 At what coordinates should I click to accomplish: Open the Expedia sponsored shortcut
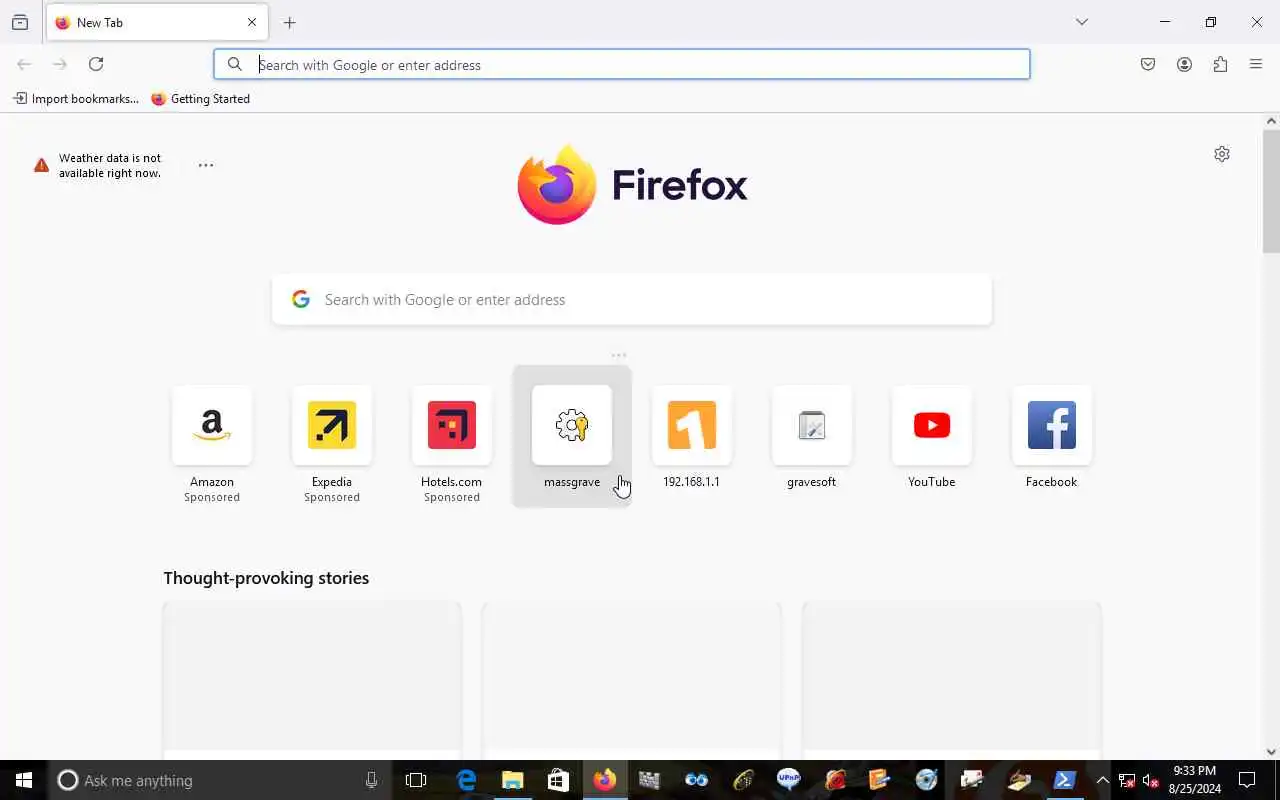coord(332,443)
